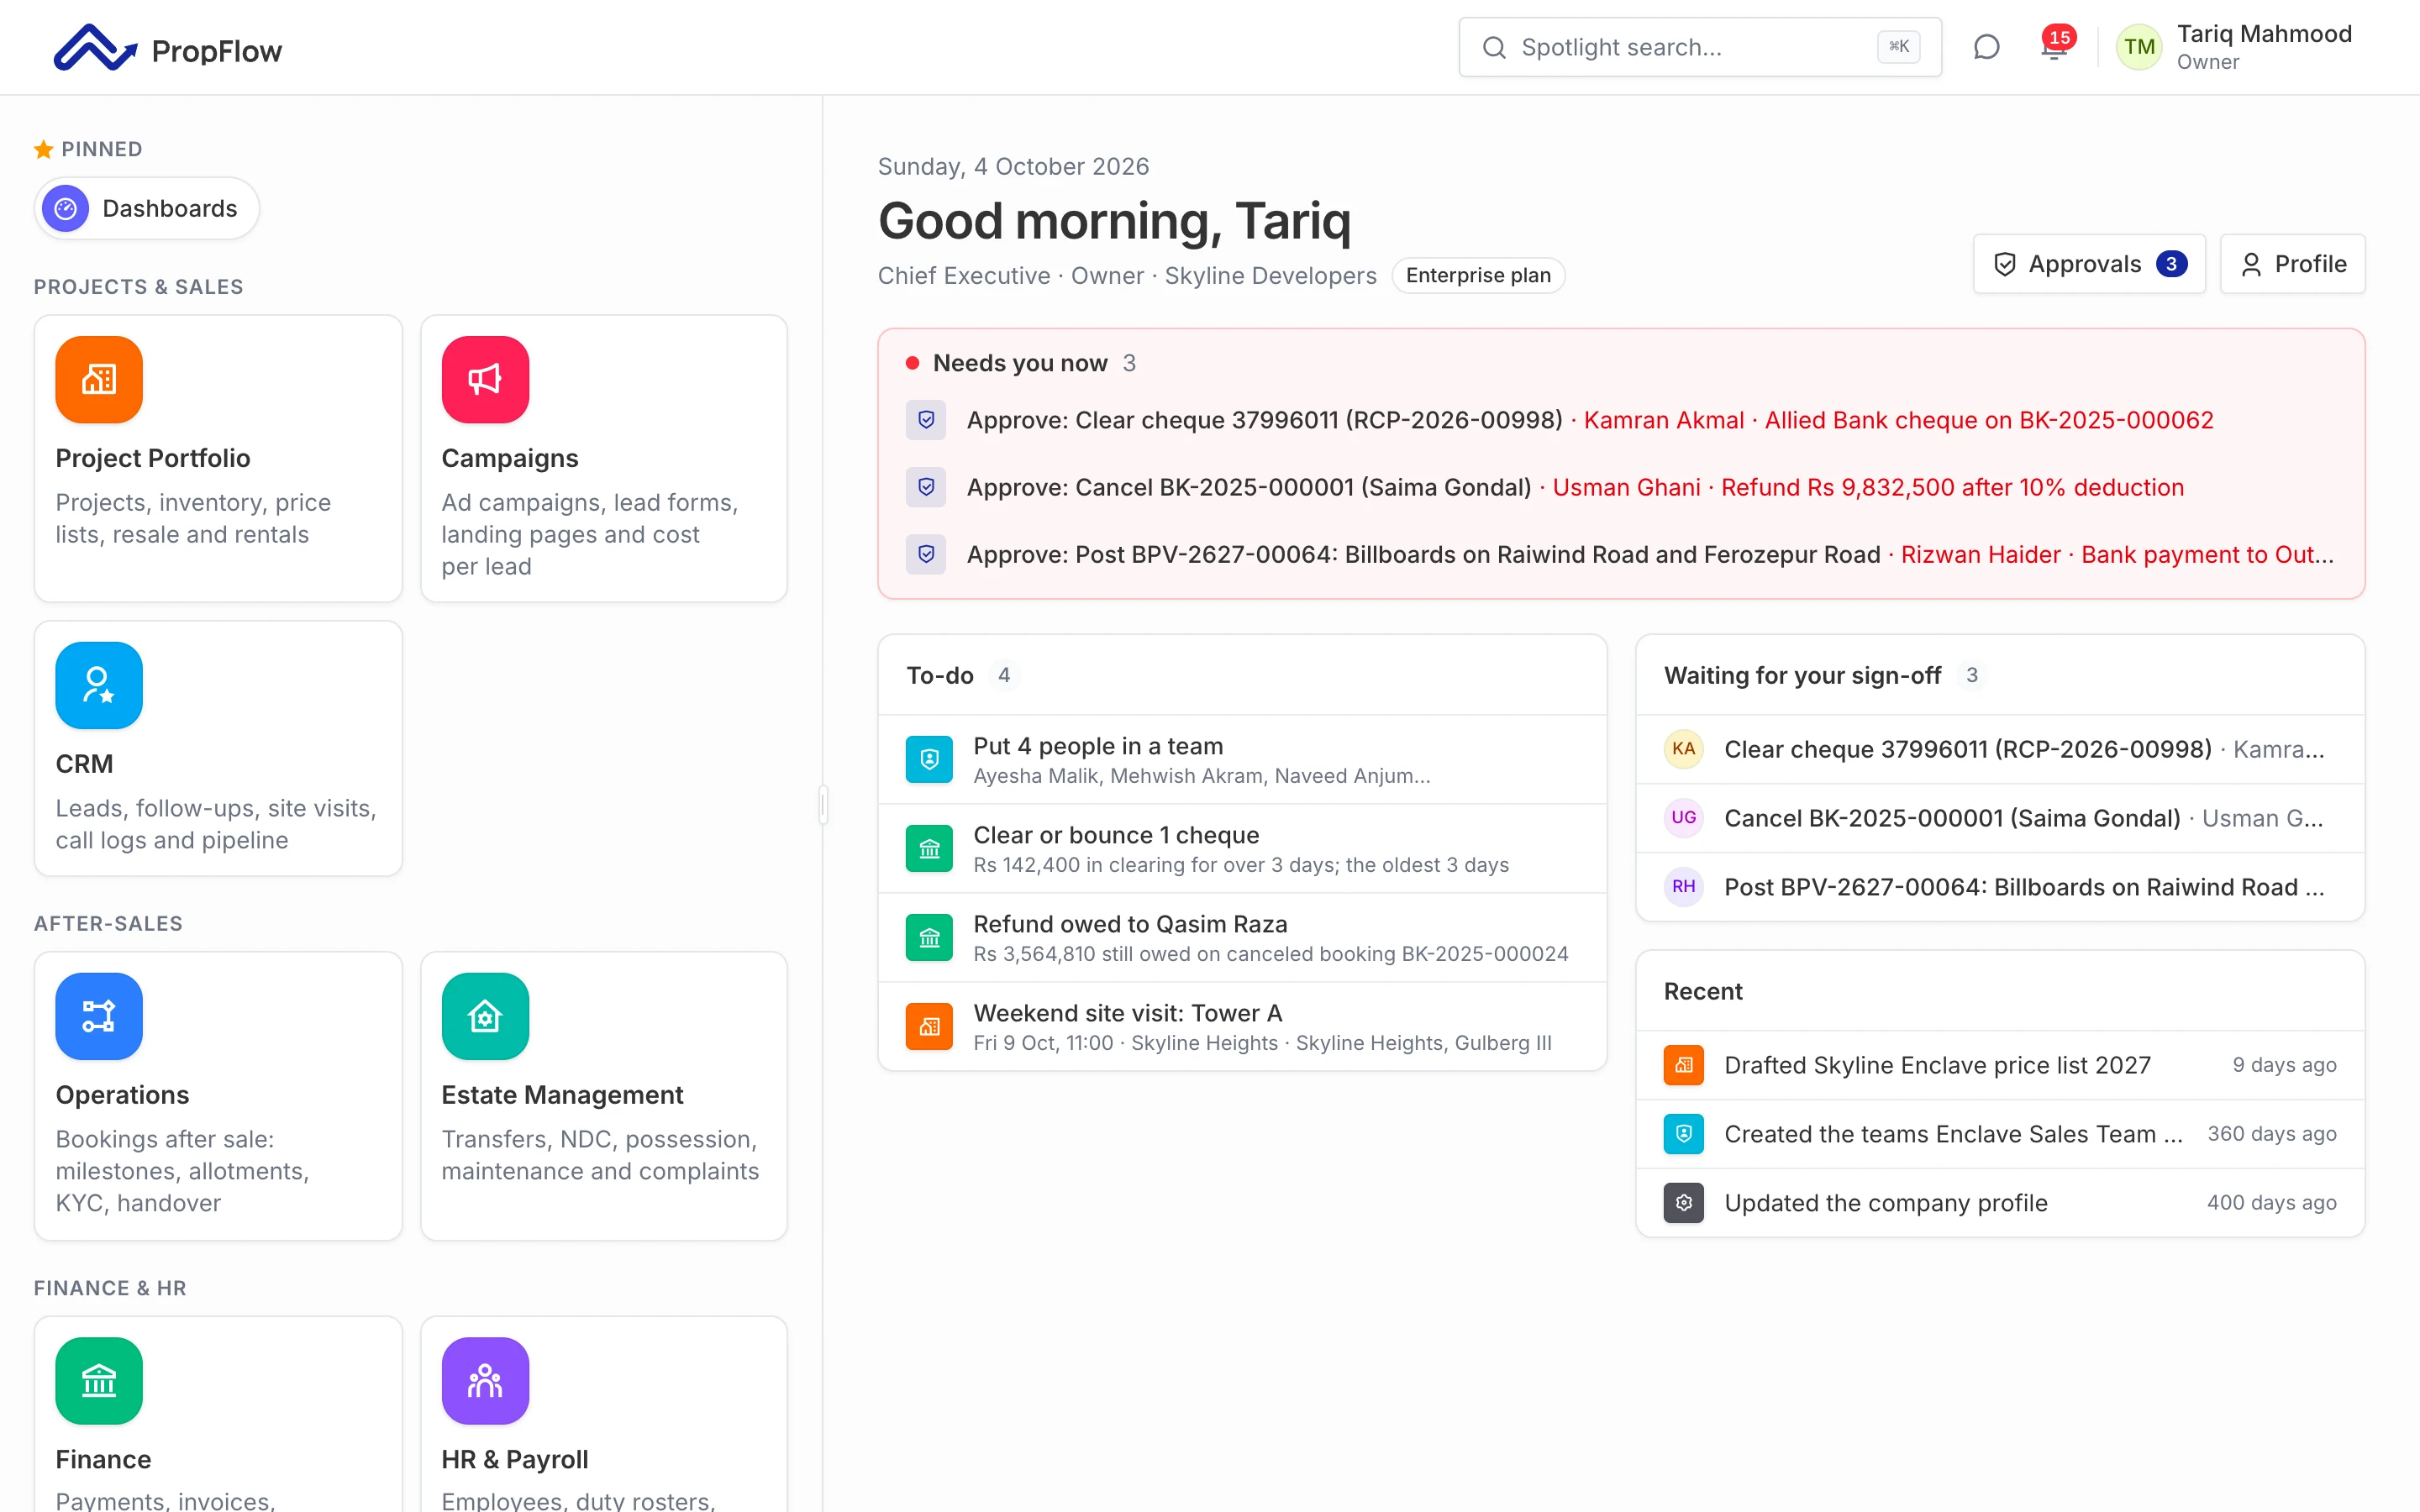Open Drafted Skyline Enclave price list 2027
Screen dimensions: 2420x1512
point(2000,1065)
